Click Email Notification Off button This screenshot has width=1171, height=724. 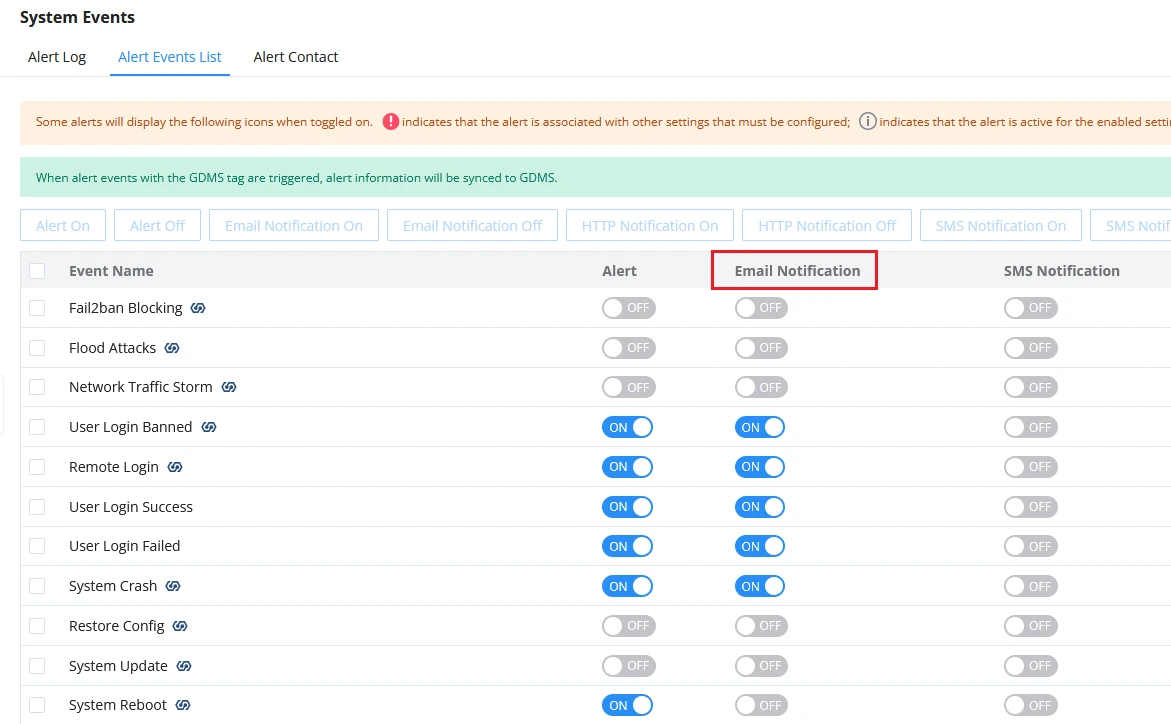[x=473, y=226]
